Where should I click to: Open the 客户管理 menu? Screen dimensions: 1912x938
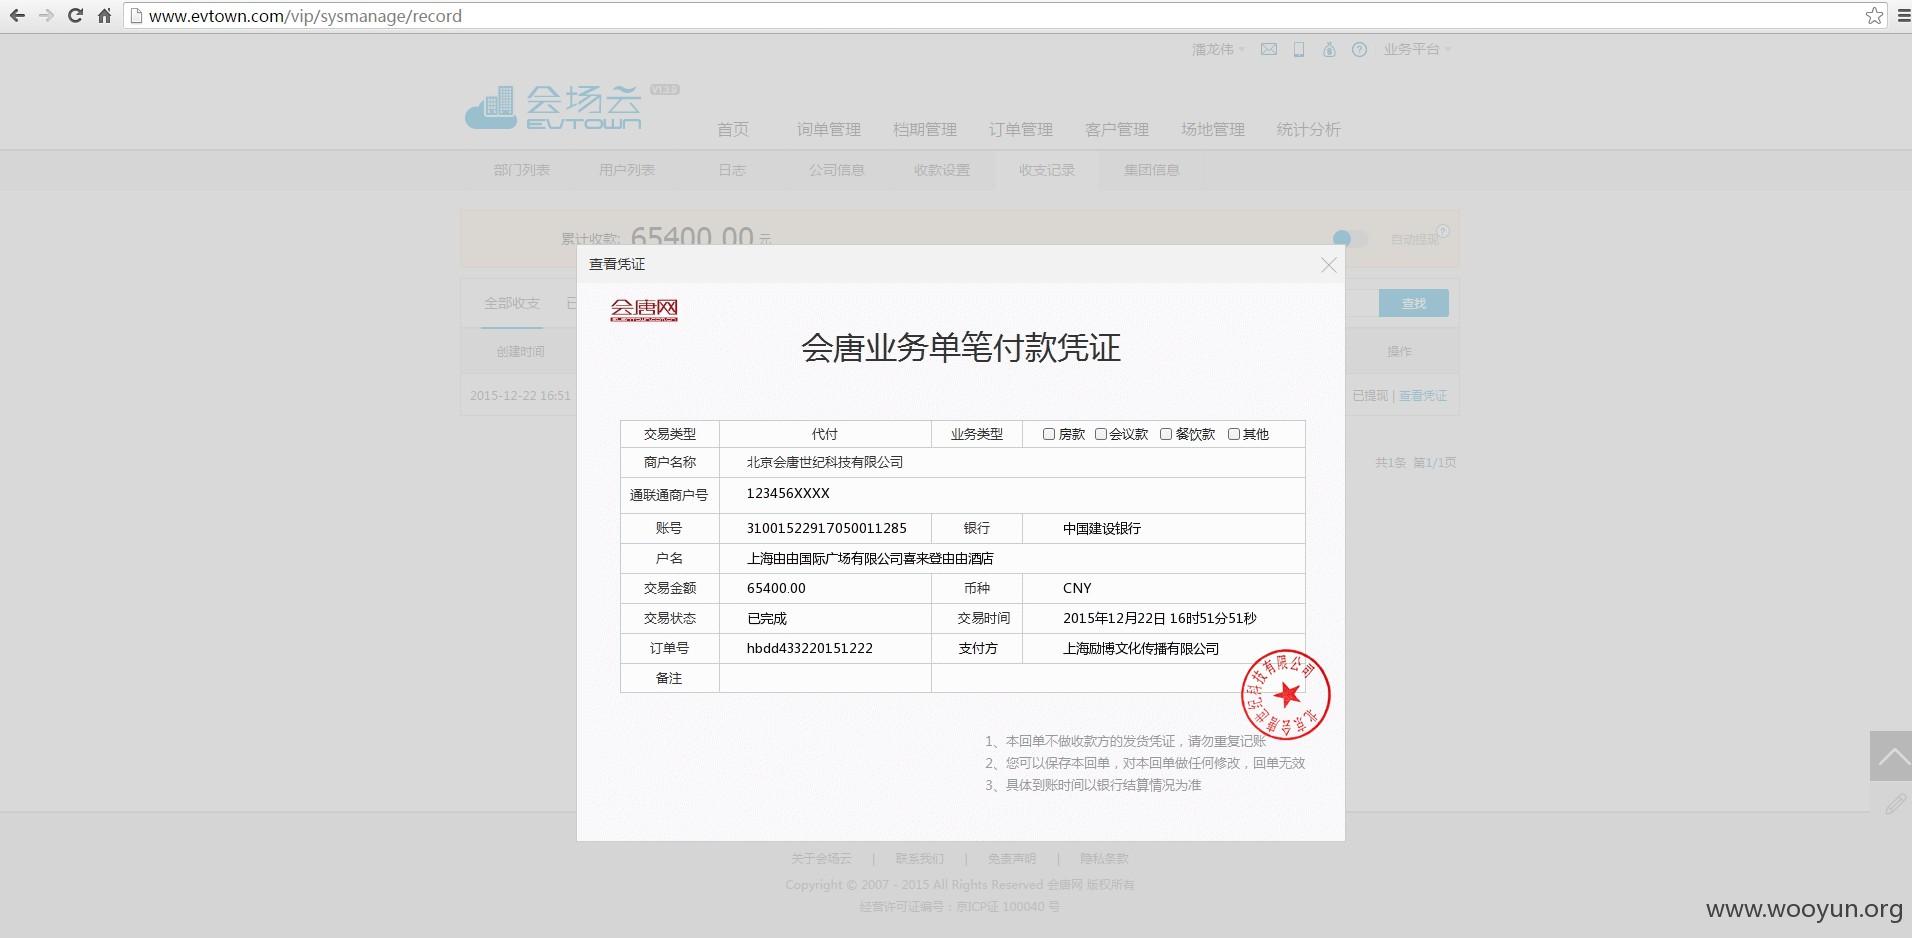click(1117, 129)
